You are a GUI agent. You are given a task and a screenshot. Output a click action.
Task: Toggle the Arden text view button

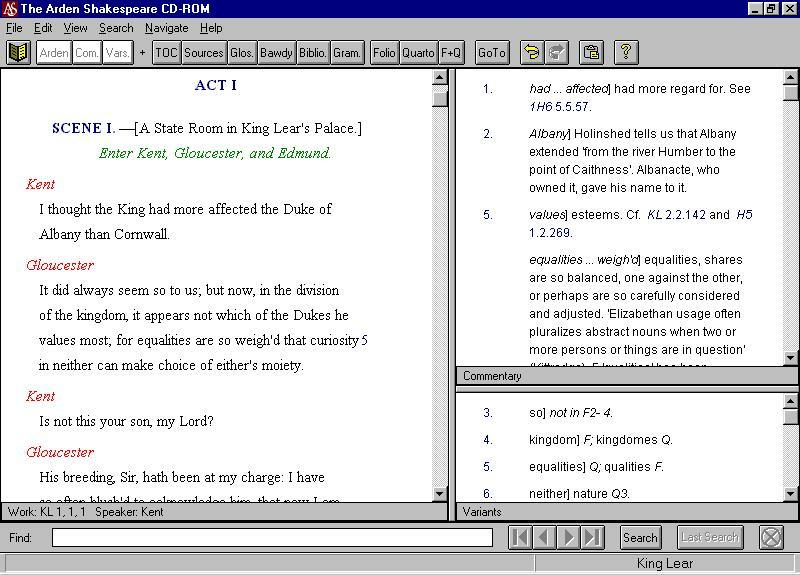pos(54,53)
